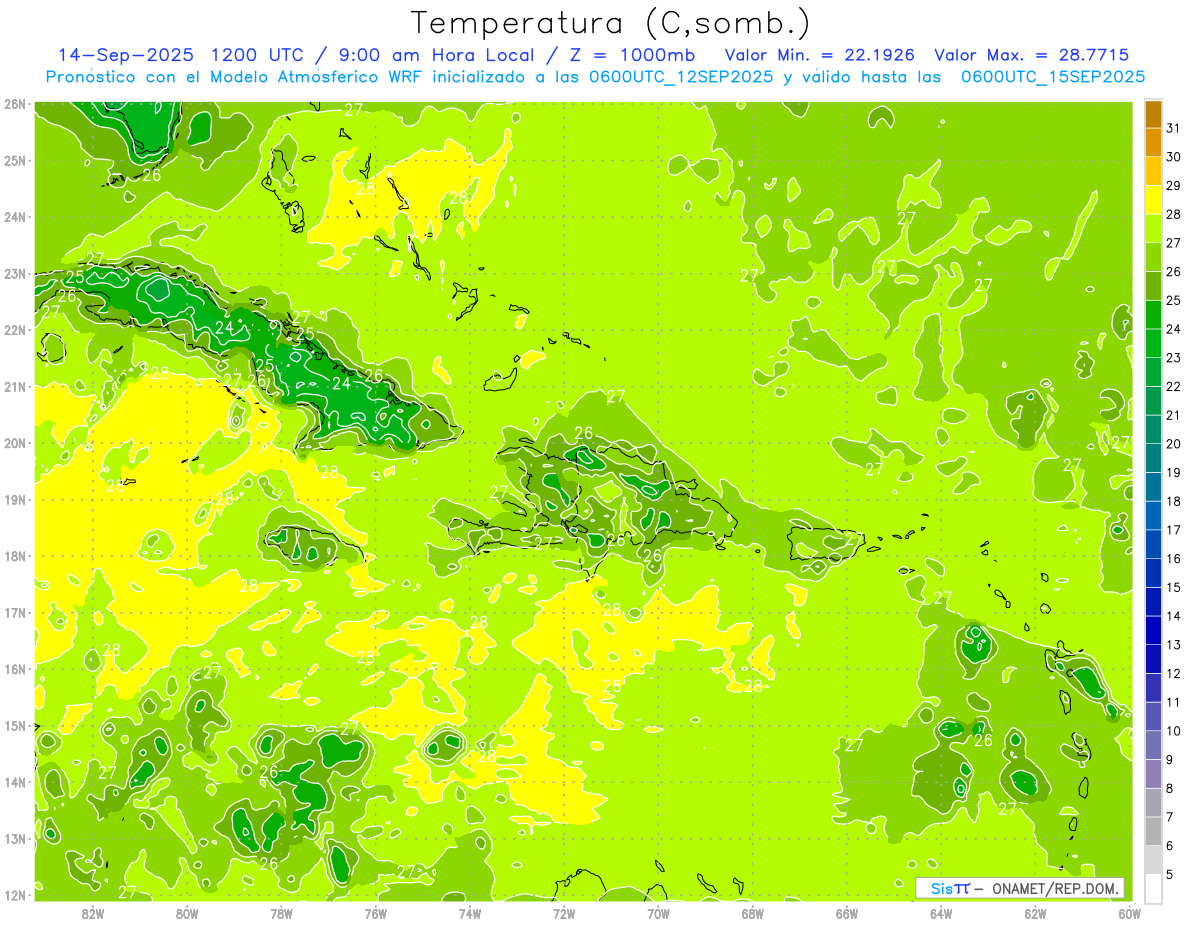The height and width of the screenshot is (927, 1200).
Task: Click the '25N' latitude axis label
Action: 14,160
